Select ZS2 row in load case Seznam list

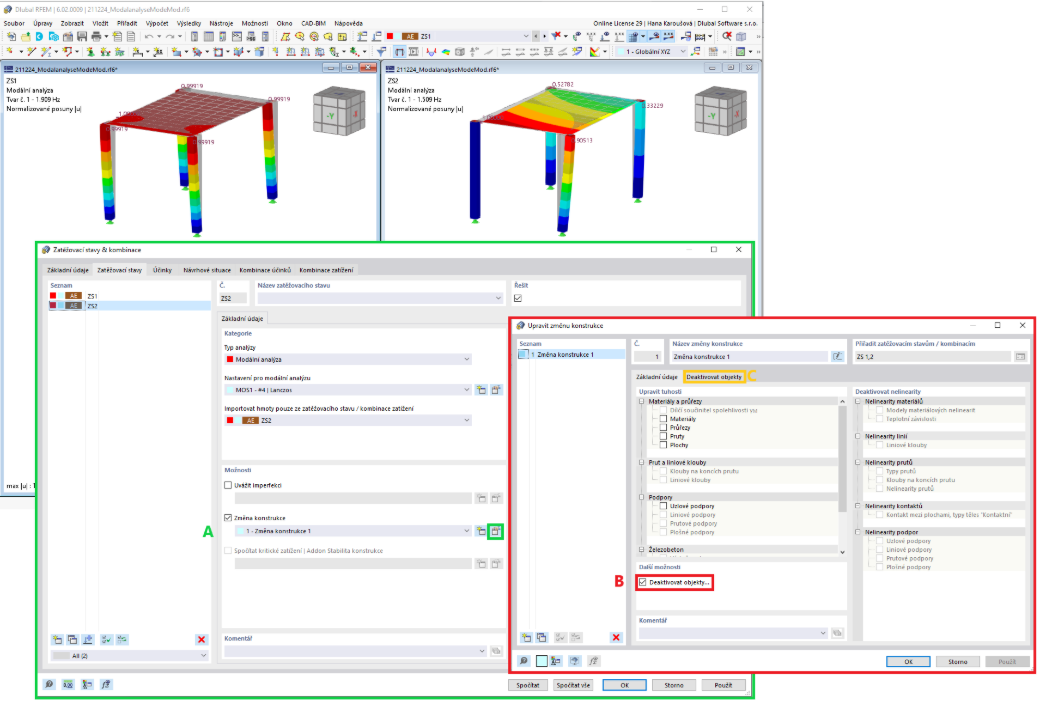[x=130, y=306]
